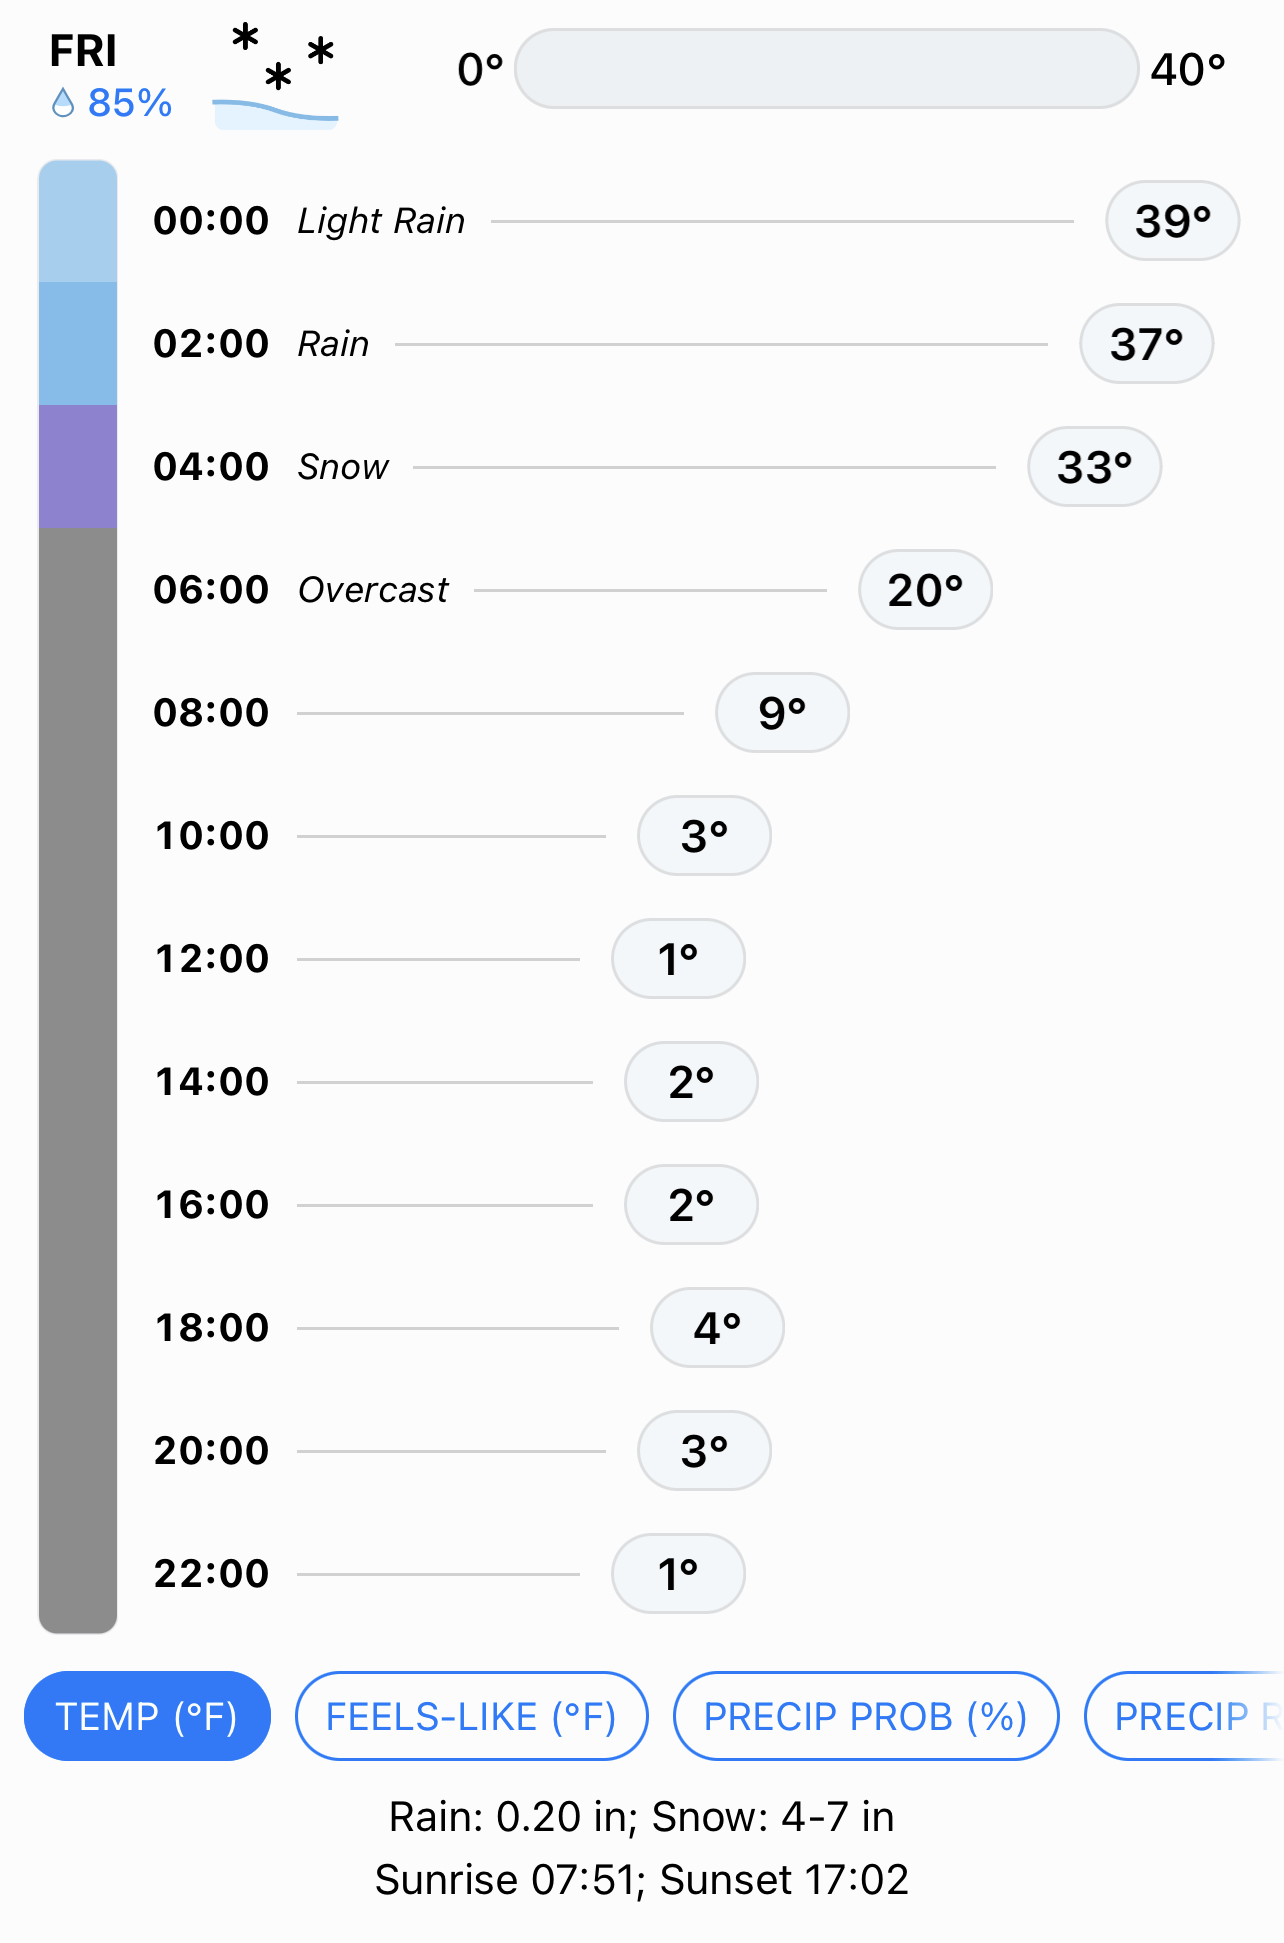Tap the FRI day header
The width and height of the screenshot is (1284, 1943).
pos(83,51)
